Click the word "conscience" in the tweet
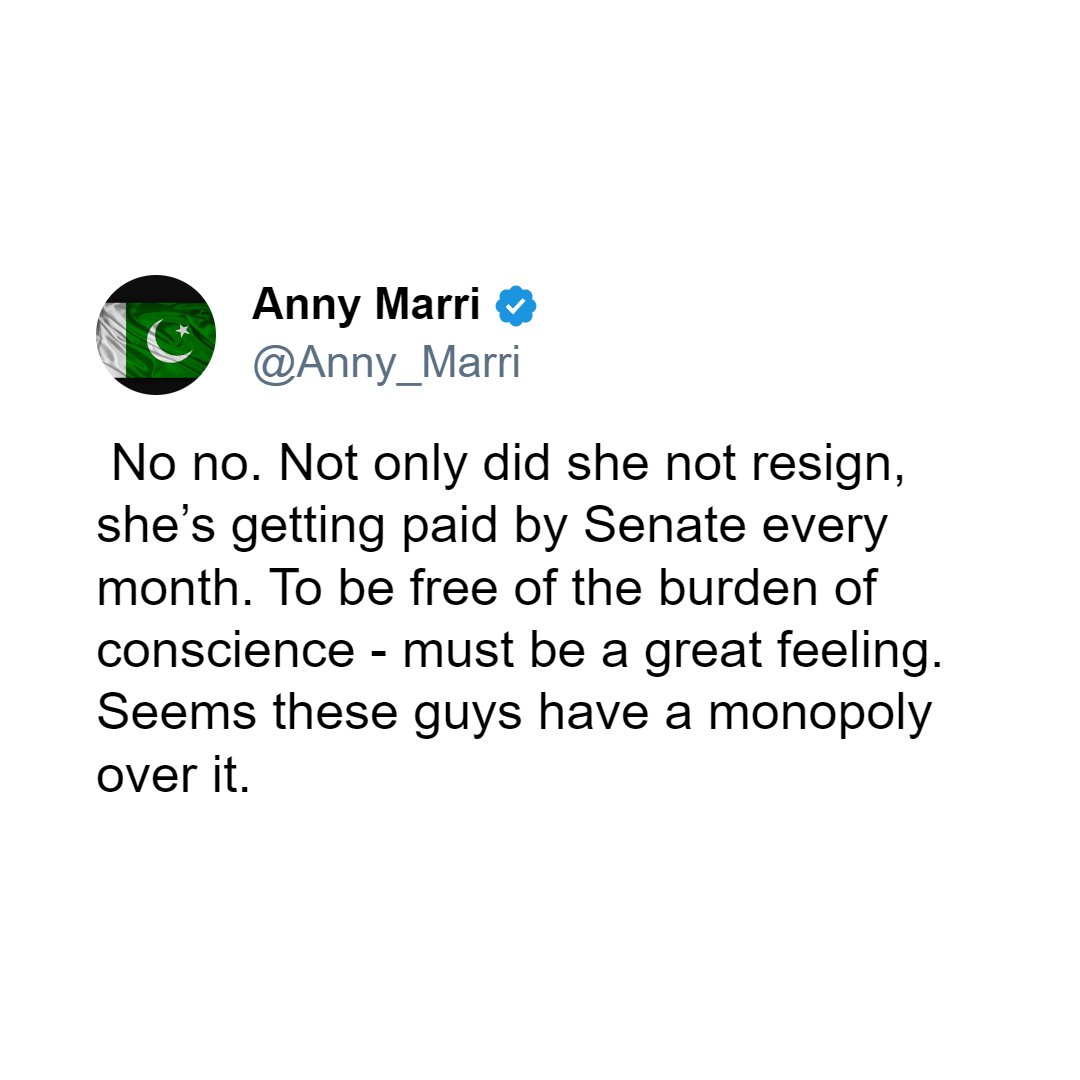This screenshot has width=1080, height=1080. (x=225, y=650)
